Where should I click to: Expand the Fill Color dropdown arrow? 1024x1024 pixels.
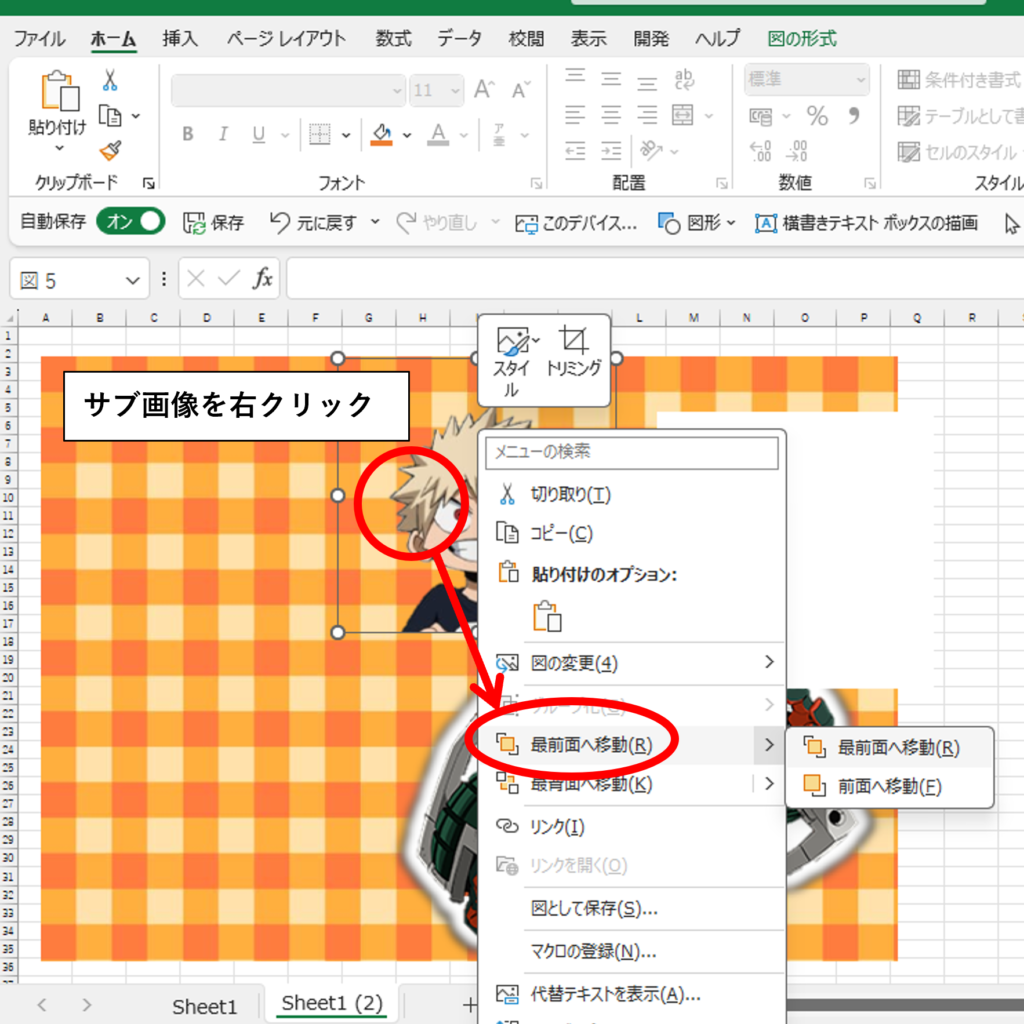pos(407,135)
